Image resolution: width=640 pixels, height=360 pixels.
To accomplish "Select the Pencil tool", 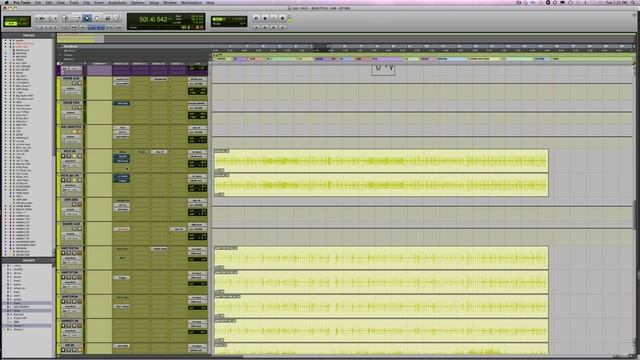I will pos(117,18).
